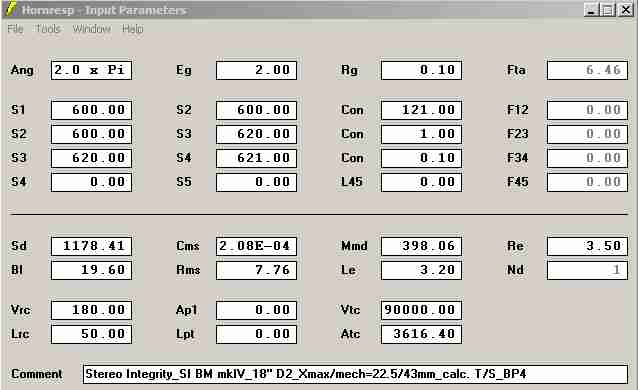
Task: Click the Cms label
Action: [188, 246]
